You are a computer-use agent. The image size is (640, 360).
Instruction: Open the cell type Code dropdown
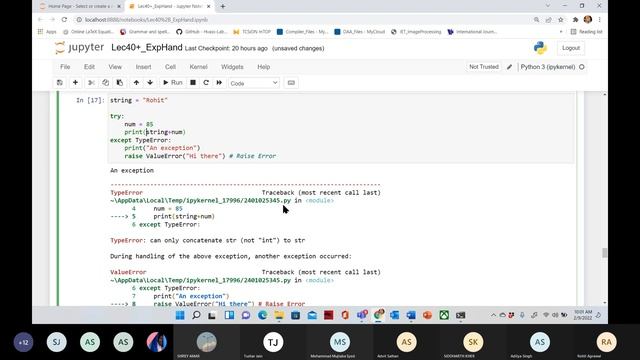[x=253, y=83]
